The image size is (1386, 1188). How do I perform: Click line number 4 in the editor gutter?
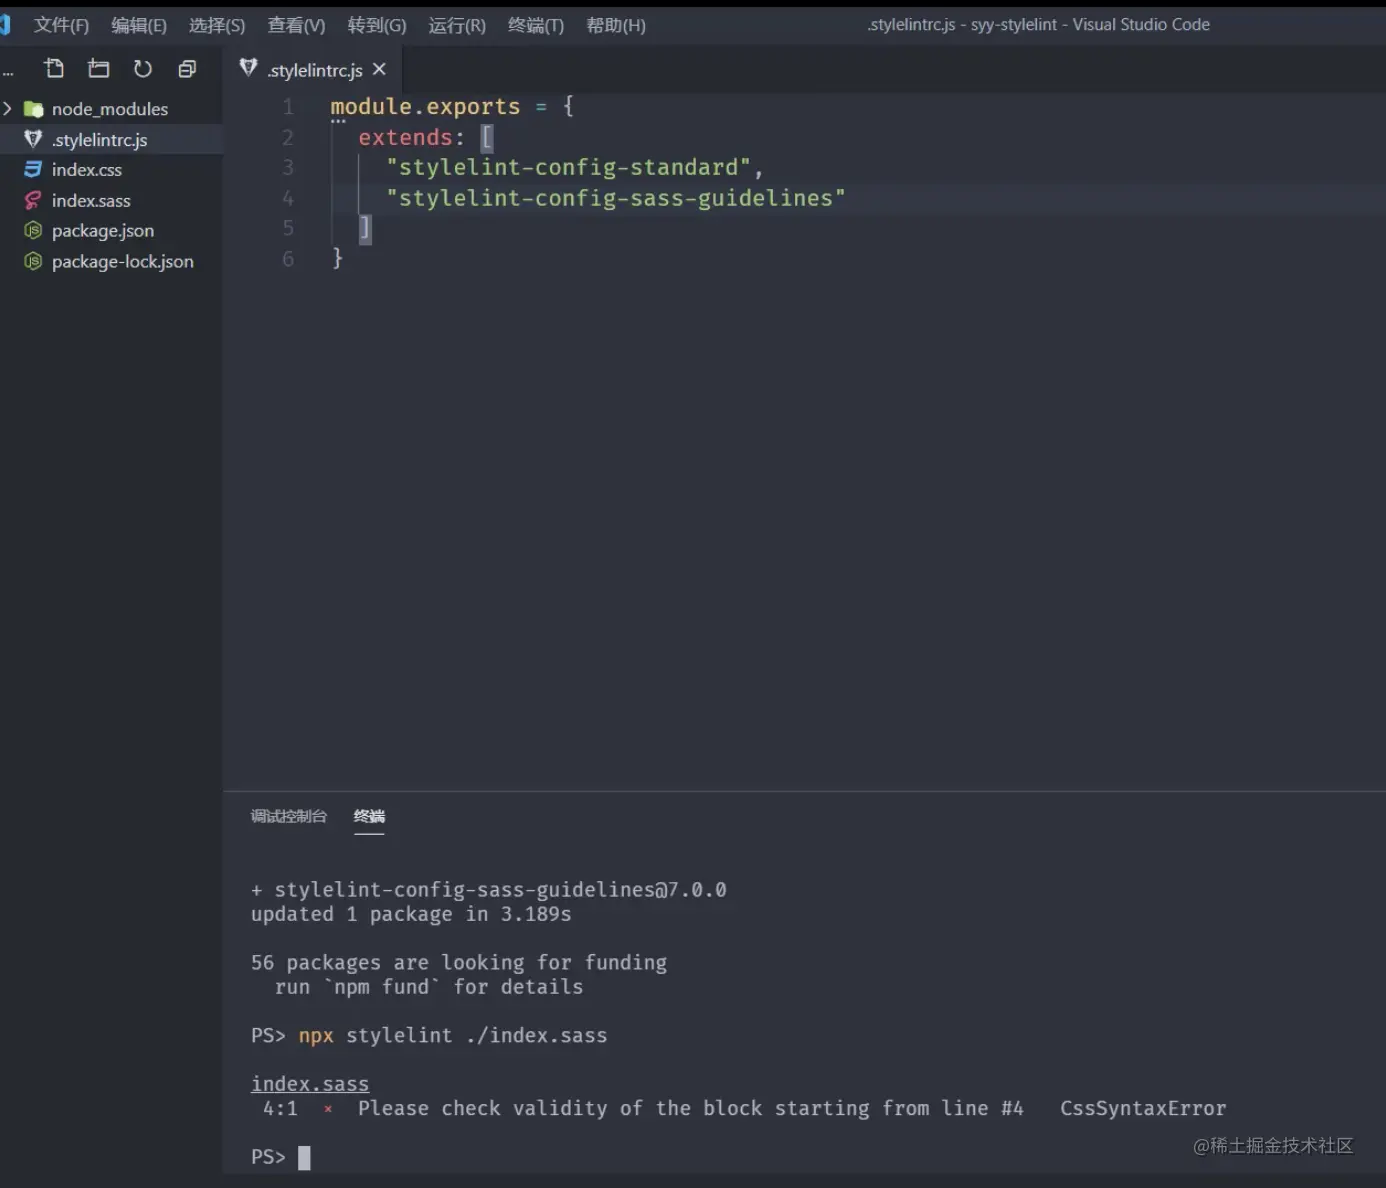click(288, 198)
